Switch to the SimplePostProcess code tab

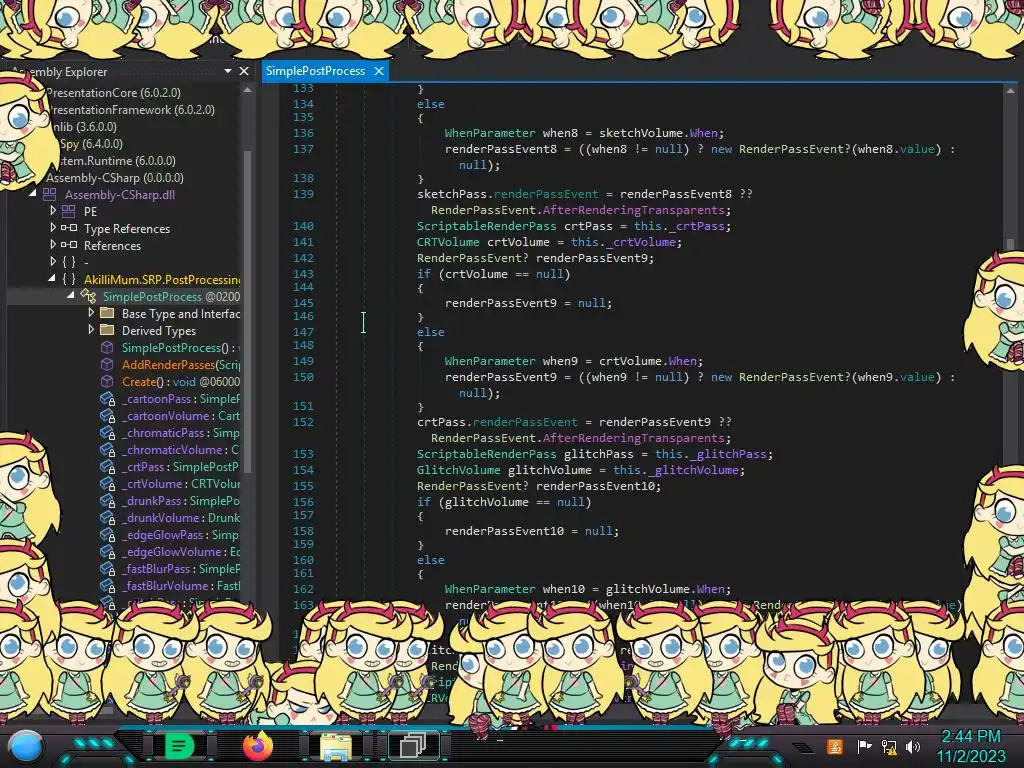pyautogui.click(x=315, y=71)
